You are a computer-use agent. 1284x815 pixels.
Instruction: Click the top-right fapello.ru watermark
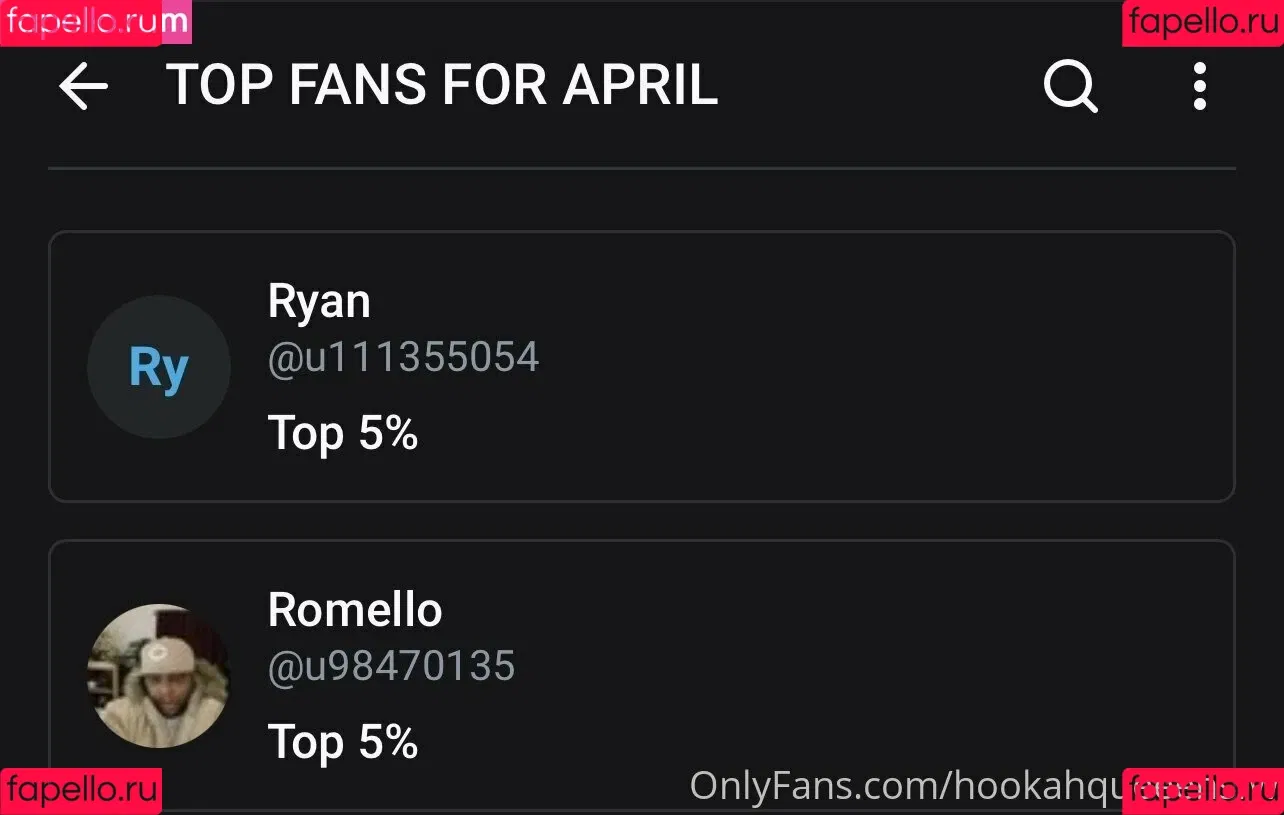[1203, 23]
